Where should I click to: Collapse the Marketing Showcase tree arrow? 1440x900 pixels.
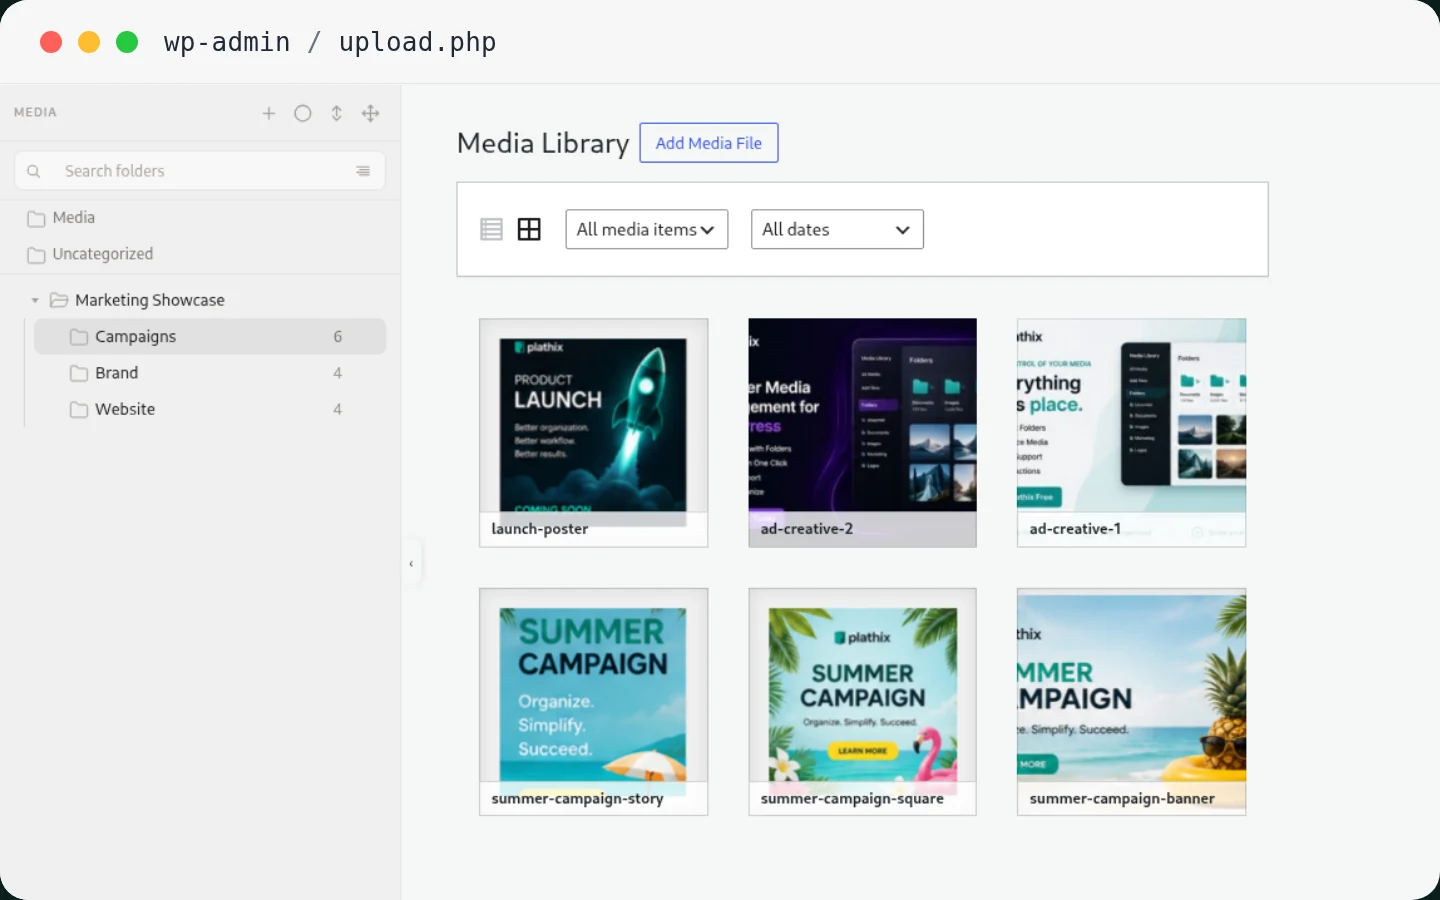click(35, 300)
